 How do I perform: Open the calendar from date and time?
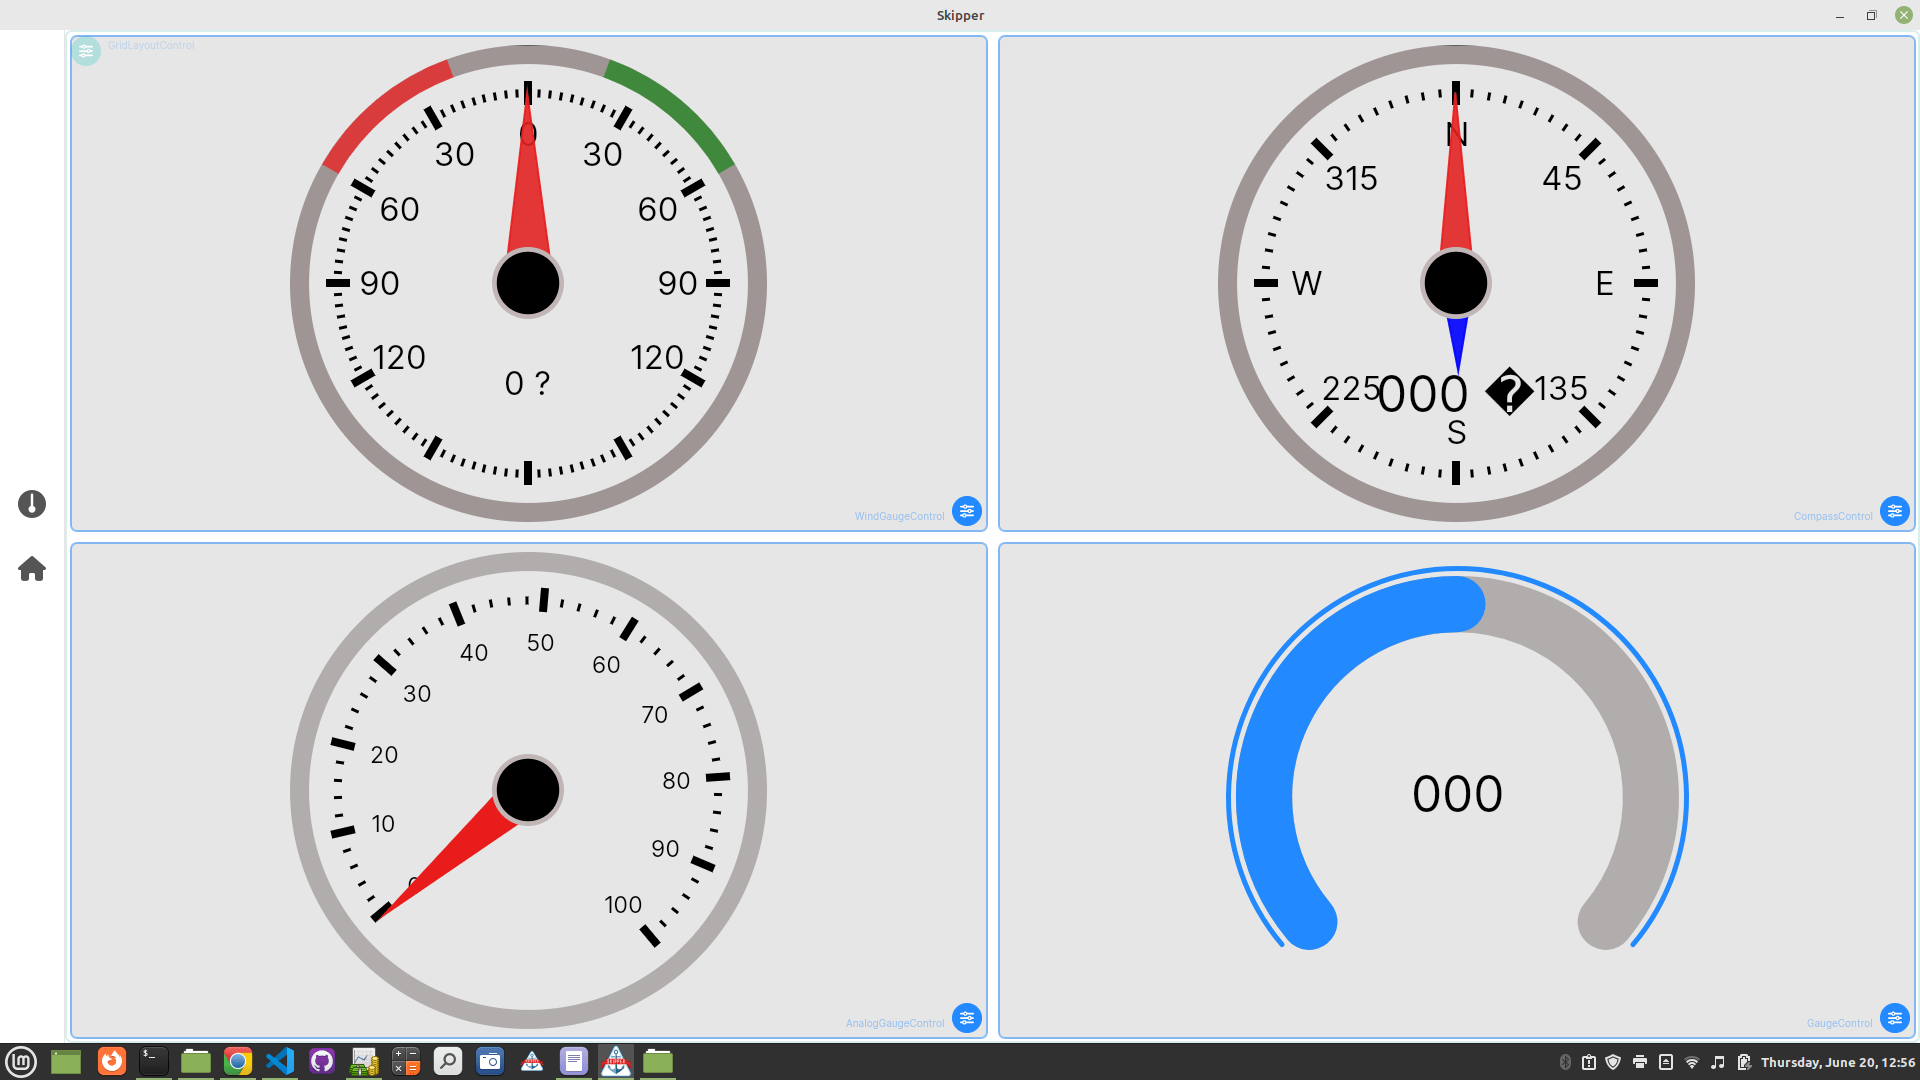click(x=1837, y=1062)
